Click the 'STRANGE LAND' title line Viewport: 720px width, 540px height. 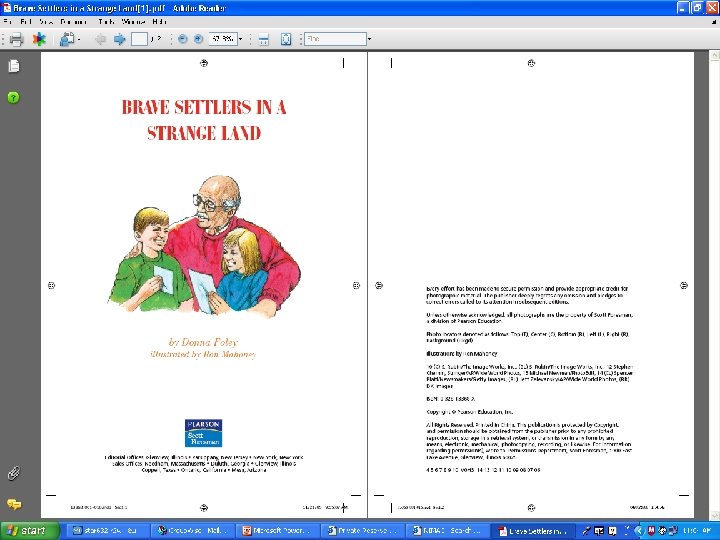204,134
